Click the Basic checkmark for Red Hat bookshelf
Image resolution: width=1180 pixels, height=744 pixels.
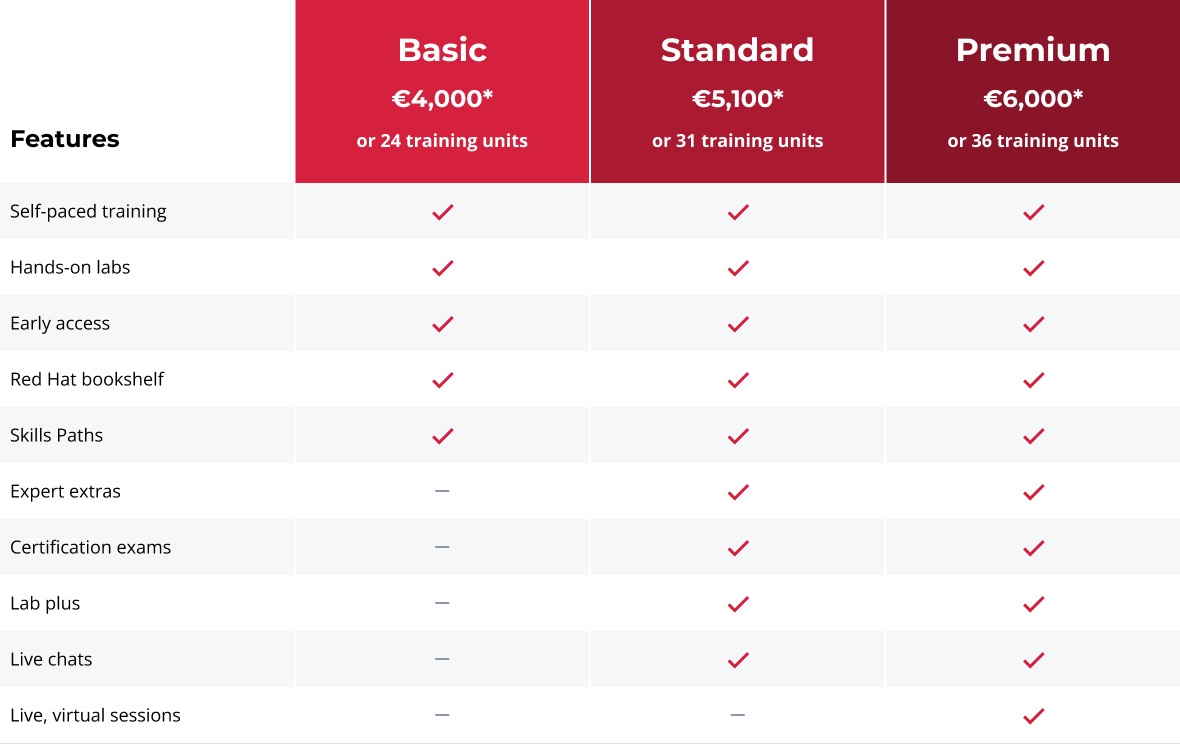click(x=442, y=380)
